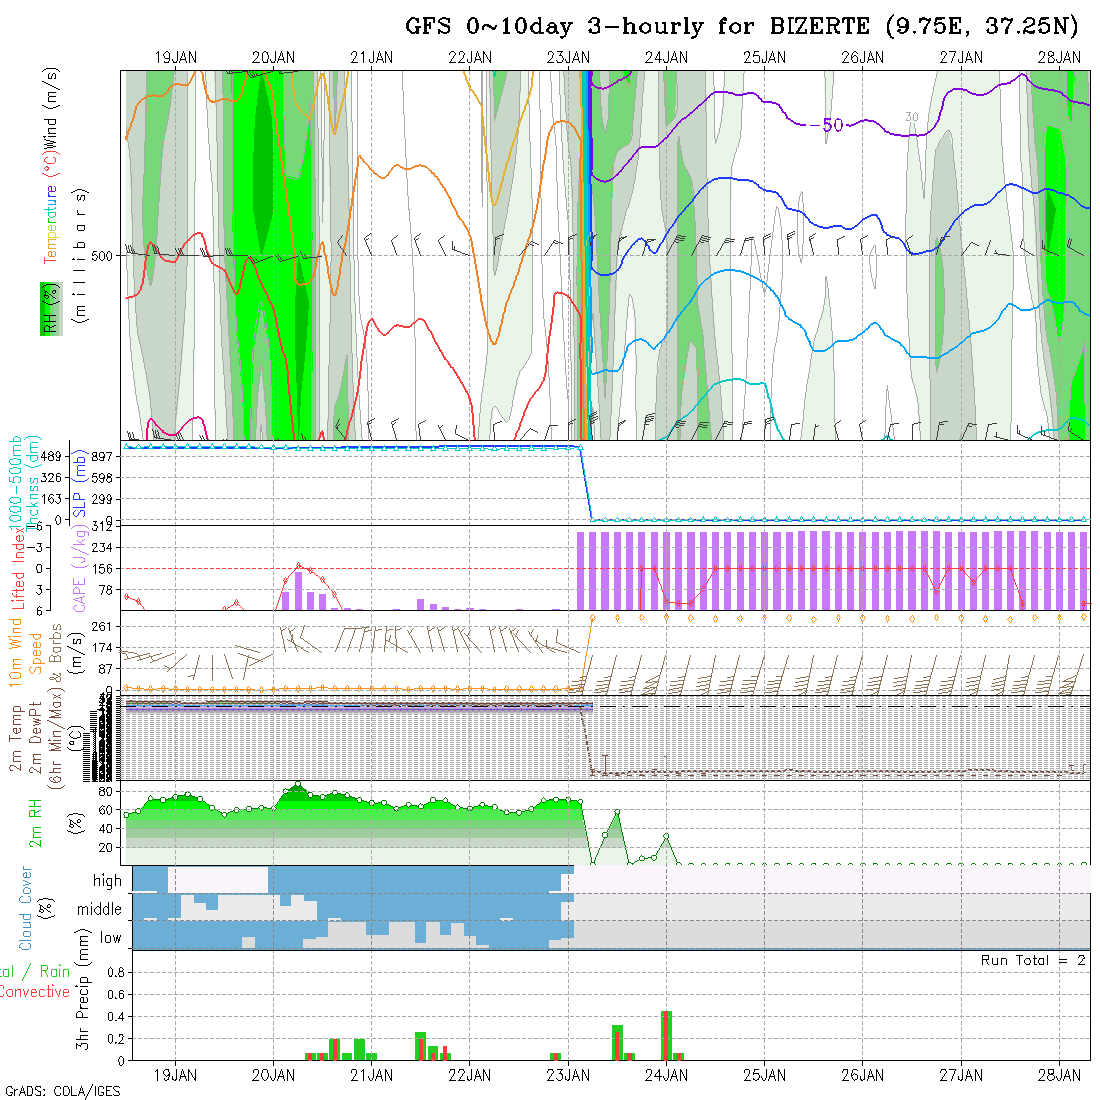Click the 2m RH axis title

tap(37, 823)
